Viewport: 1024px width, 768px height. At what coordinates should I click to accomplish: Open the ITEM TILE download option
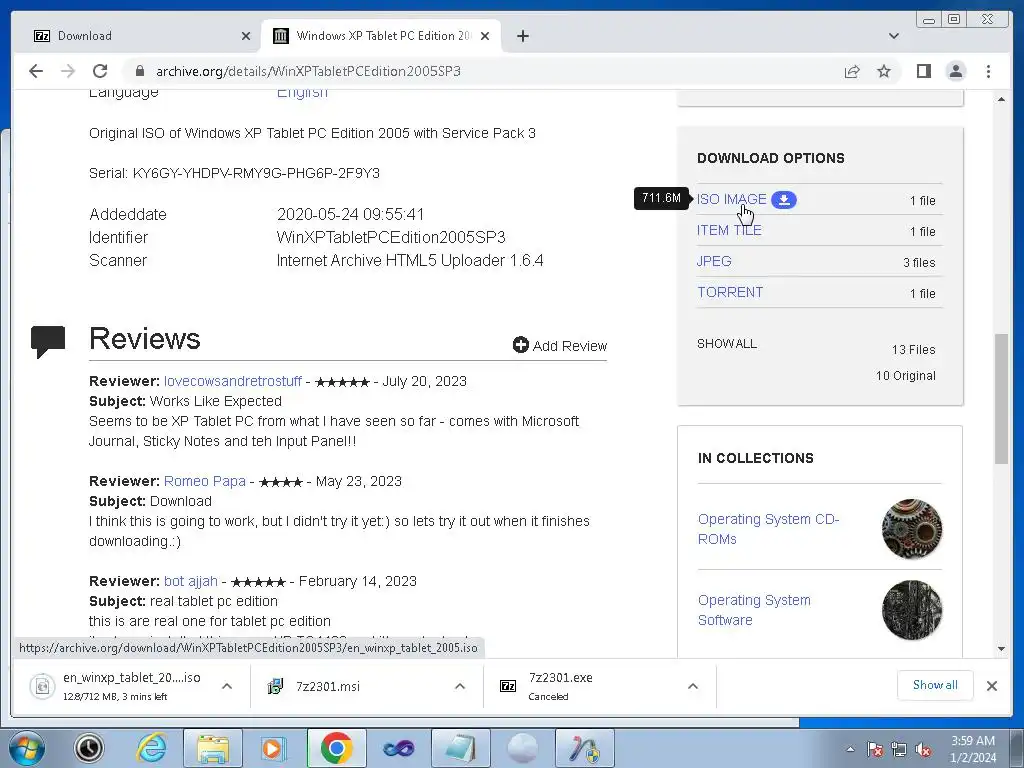(x=729, y=231)
